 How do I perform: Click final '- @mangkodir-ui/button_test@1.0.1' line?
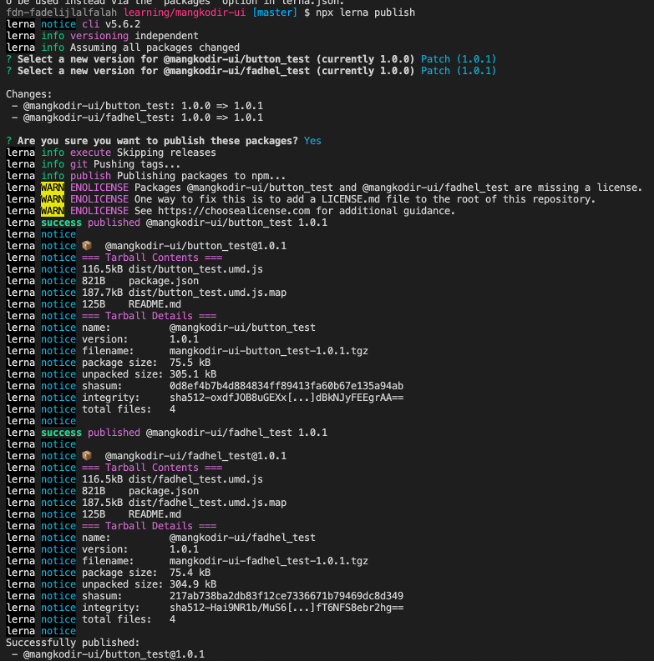[108, 654]
